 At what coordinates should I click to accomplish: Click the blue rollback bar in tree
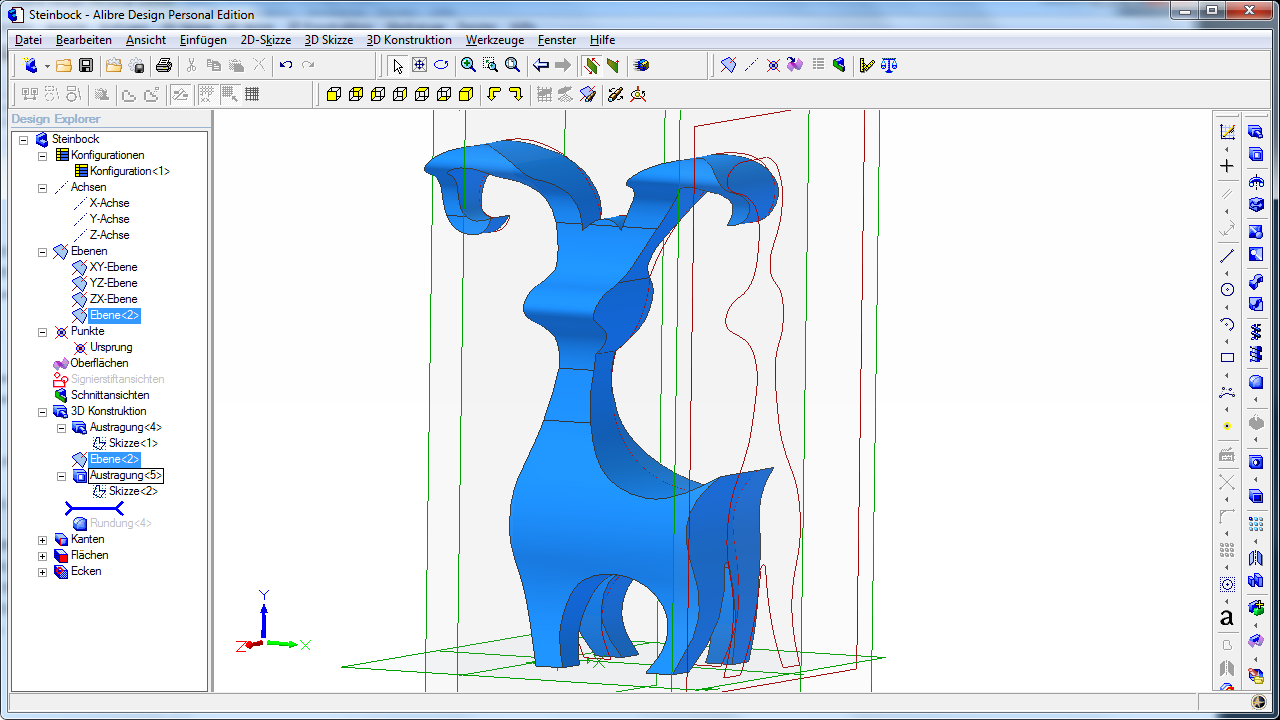(x=94, y=508)
